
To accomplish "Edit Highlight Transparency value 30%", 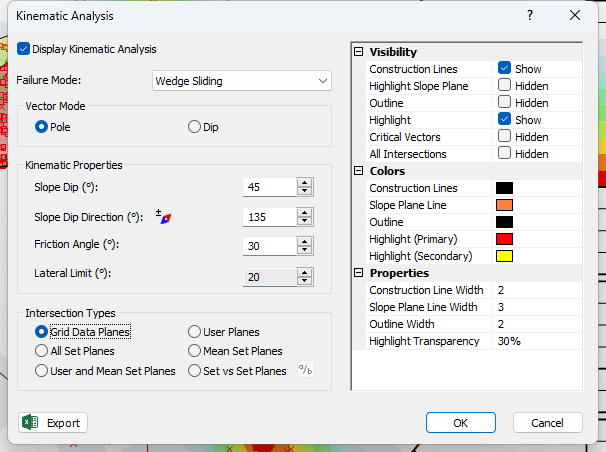I will [x=537, y=341].
